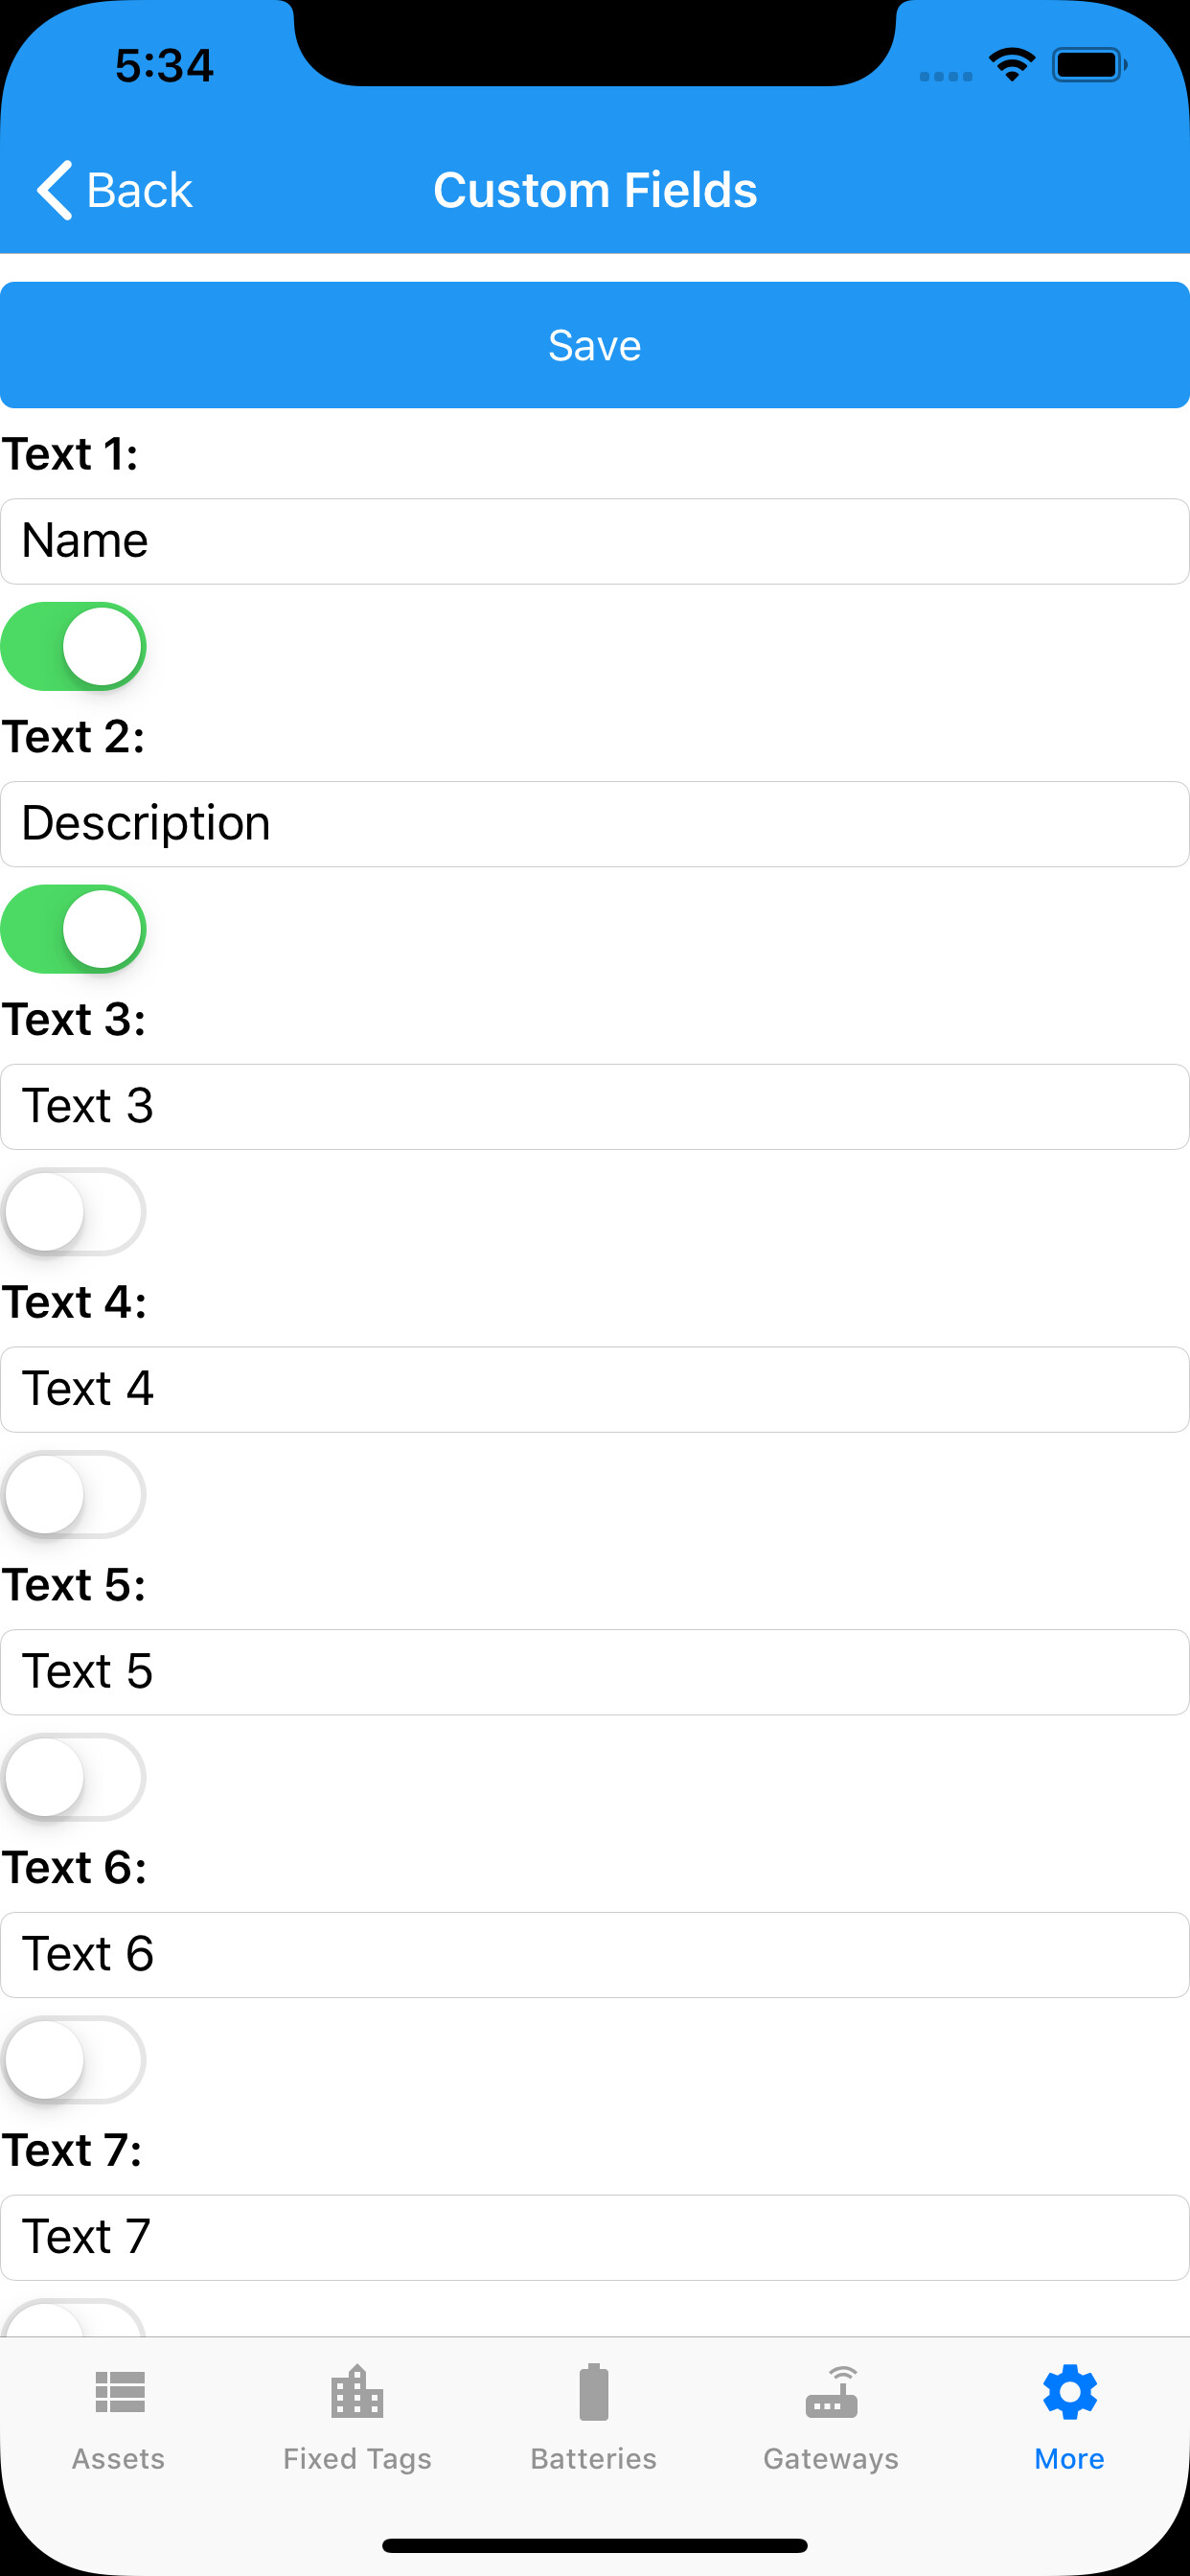
Task: Disable the Text 1 toggle
Action: pos(74,647)
